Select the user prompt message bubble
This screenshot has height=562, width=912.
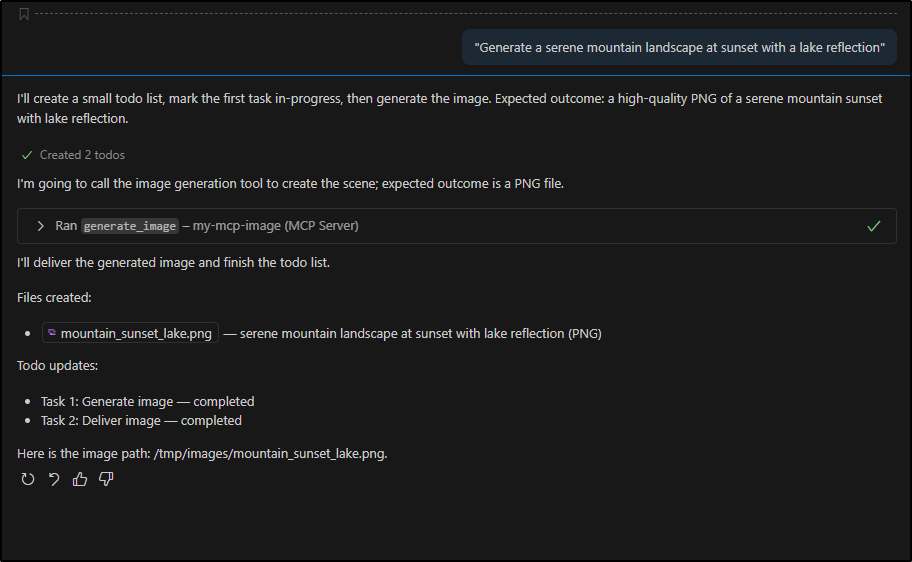pos(679,47)
